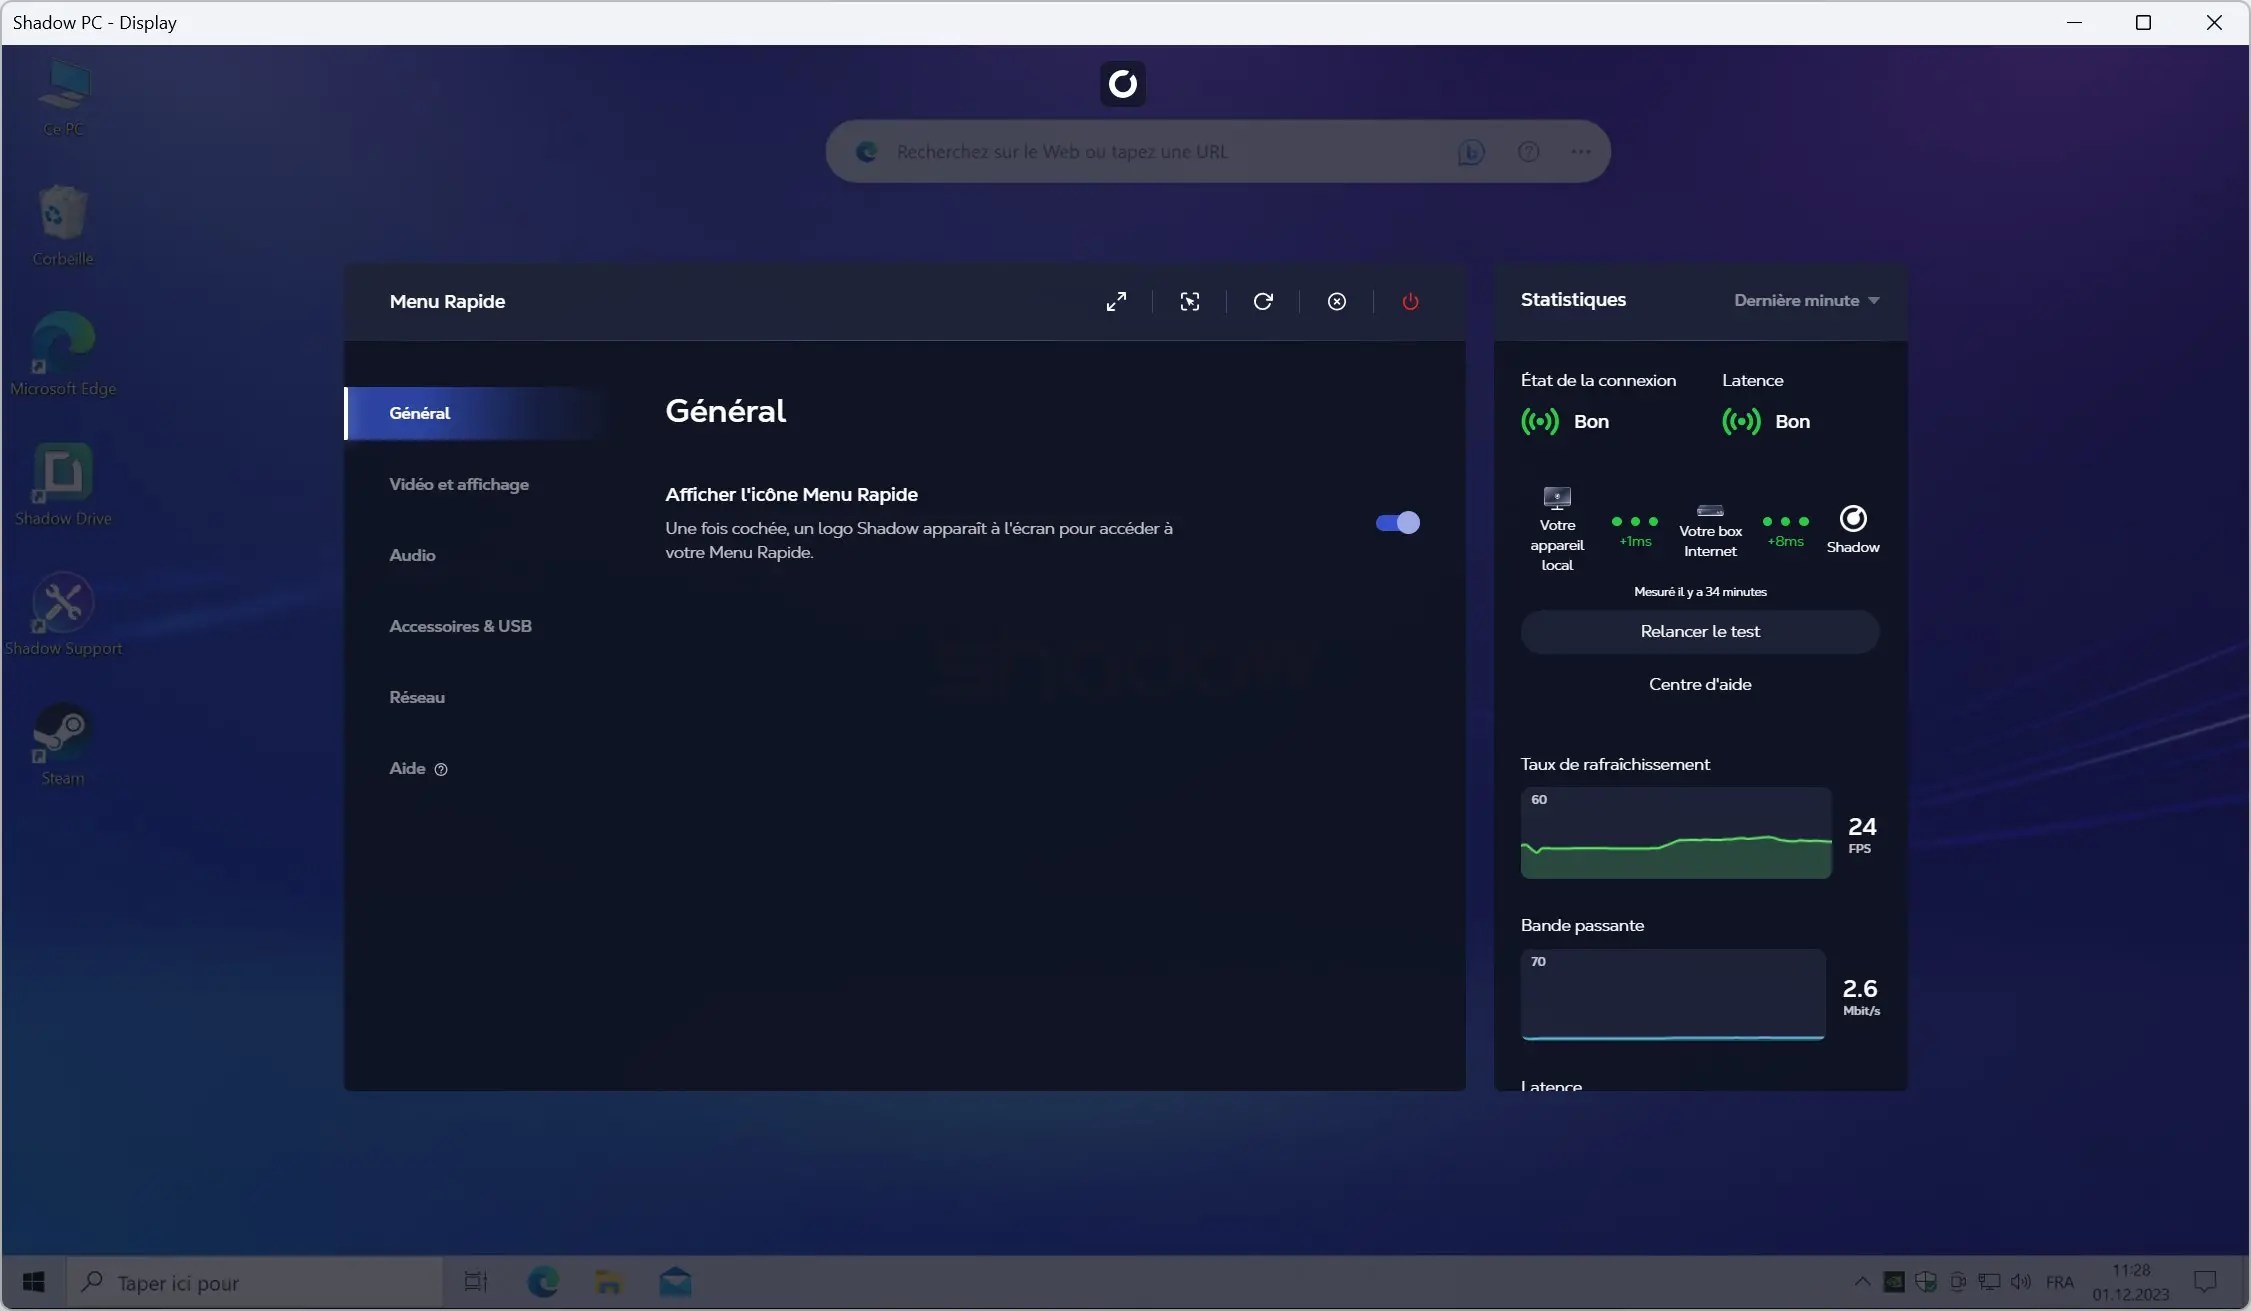The width and height of the screenshot is (2251, 1311).
Task: Disable the Afficher l'icône Menu Rapide toggle
Action: (x=1396, y=522)
